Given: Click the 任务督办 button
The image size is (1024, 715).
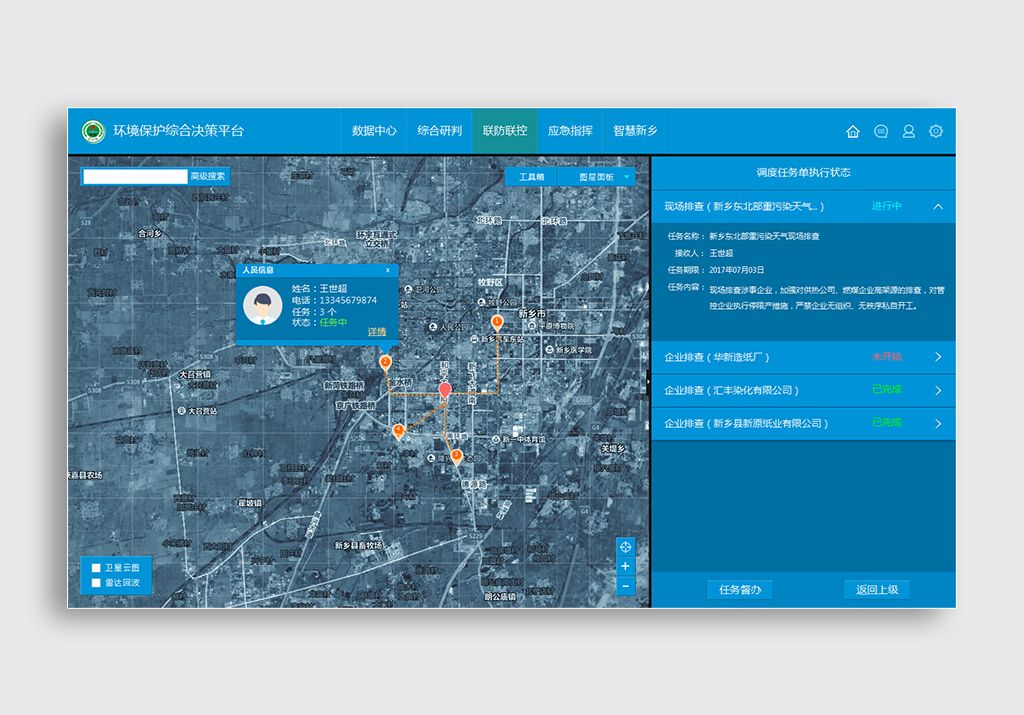Looking at the screenshot, I should tap(740, 590).
